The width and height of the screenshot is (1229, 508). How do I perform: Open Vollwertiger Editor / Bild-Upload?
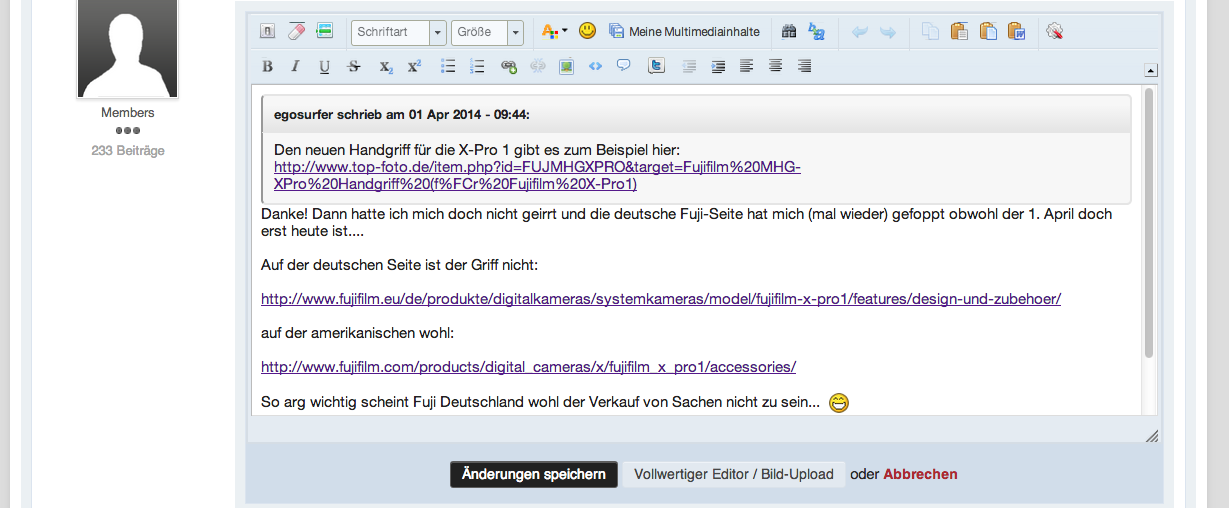pos(733,475)
